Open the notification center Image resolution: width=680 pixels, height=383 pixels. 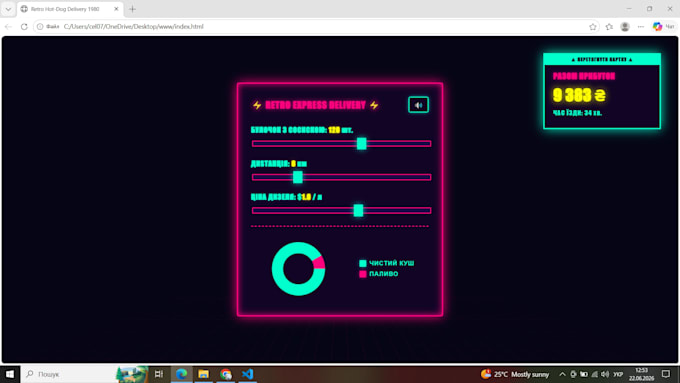pos(666,374)
